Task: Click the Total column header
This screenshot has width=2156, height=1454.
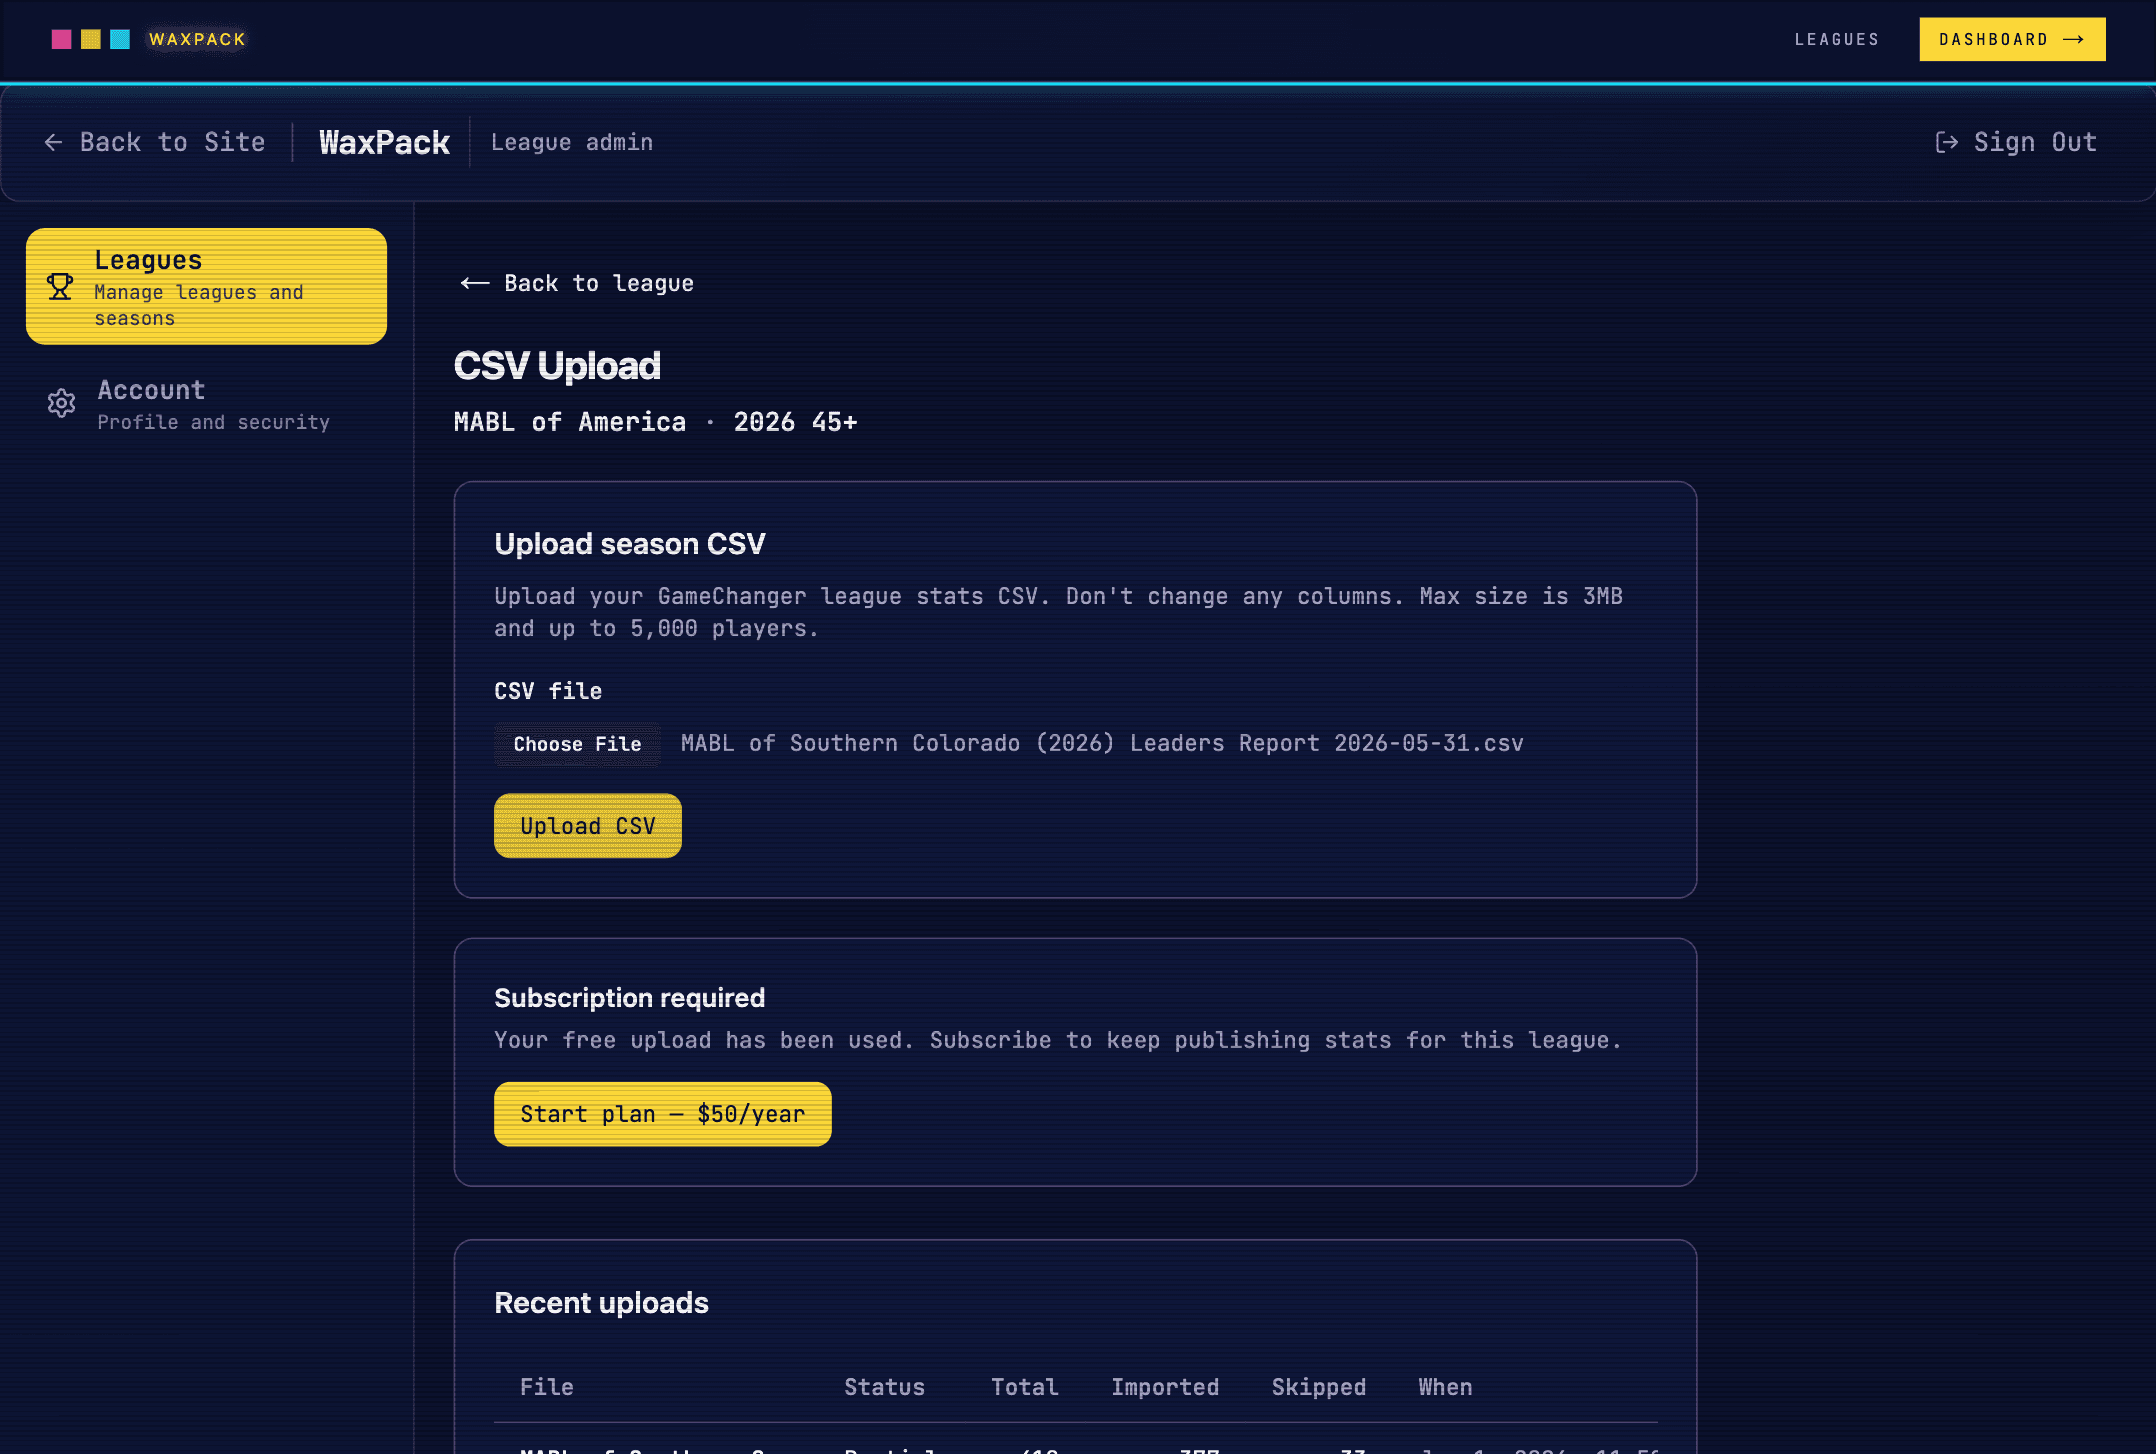Action: [1024, 1387]
